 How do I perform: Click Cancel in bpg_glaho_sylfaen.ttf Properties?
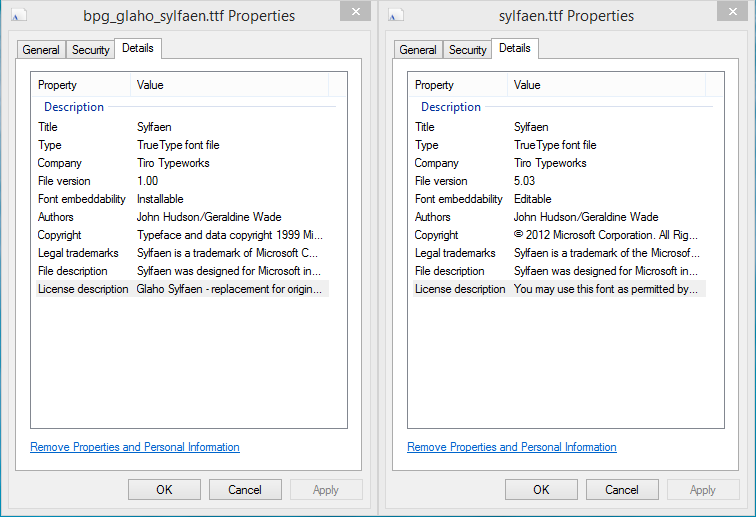point(245,490)
